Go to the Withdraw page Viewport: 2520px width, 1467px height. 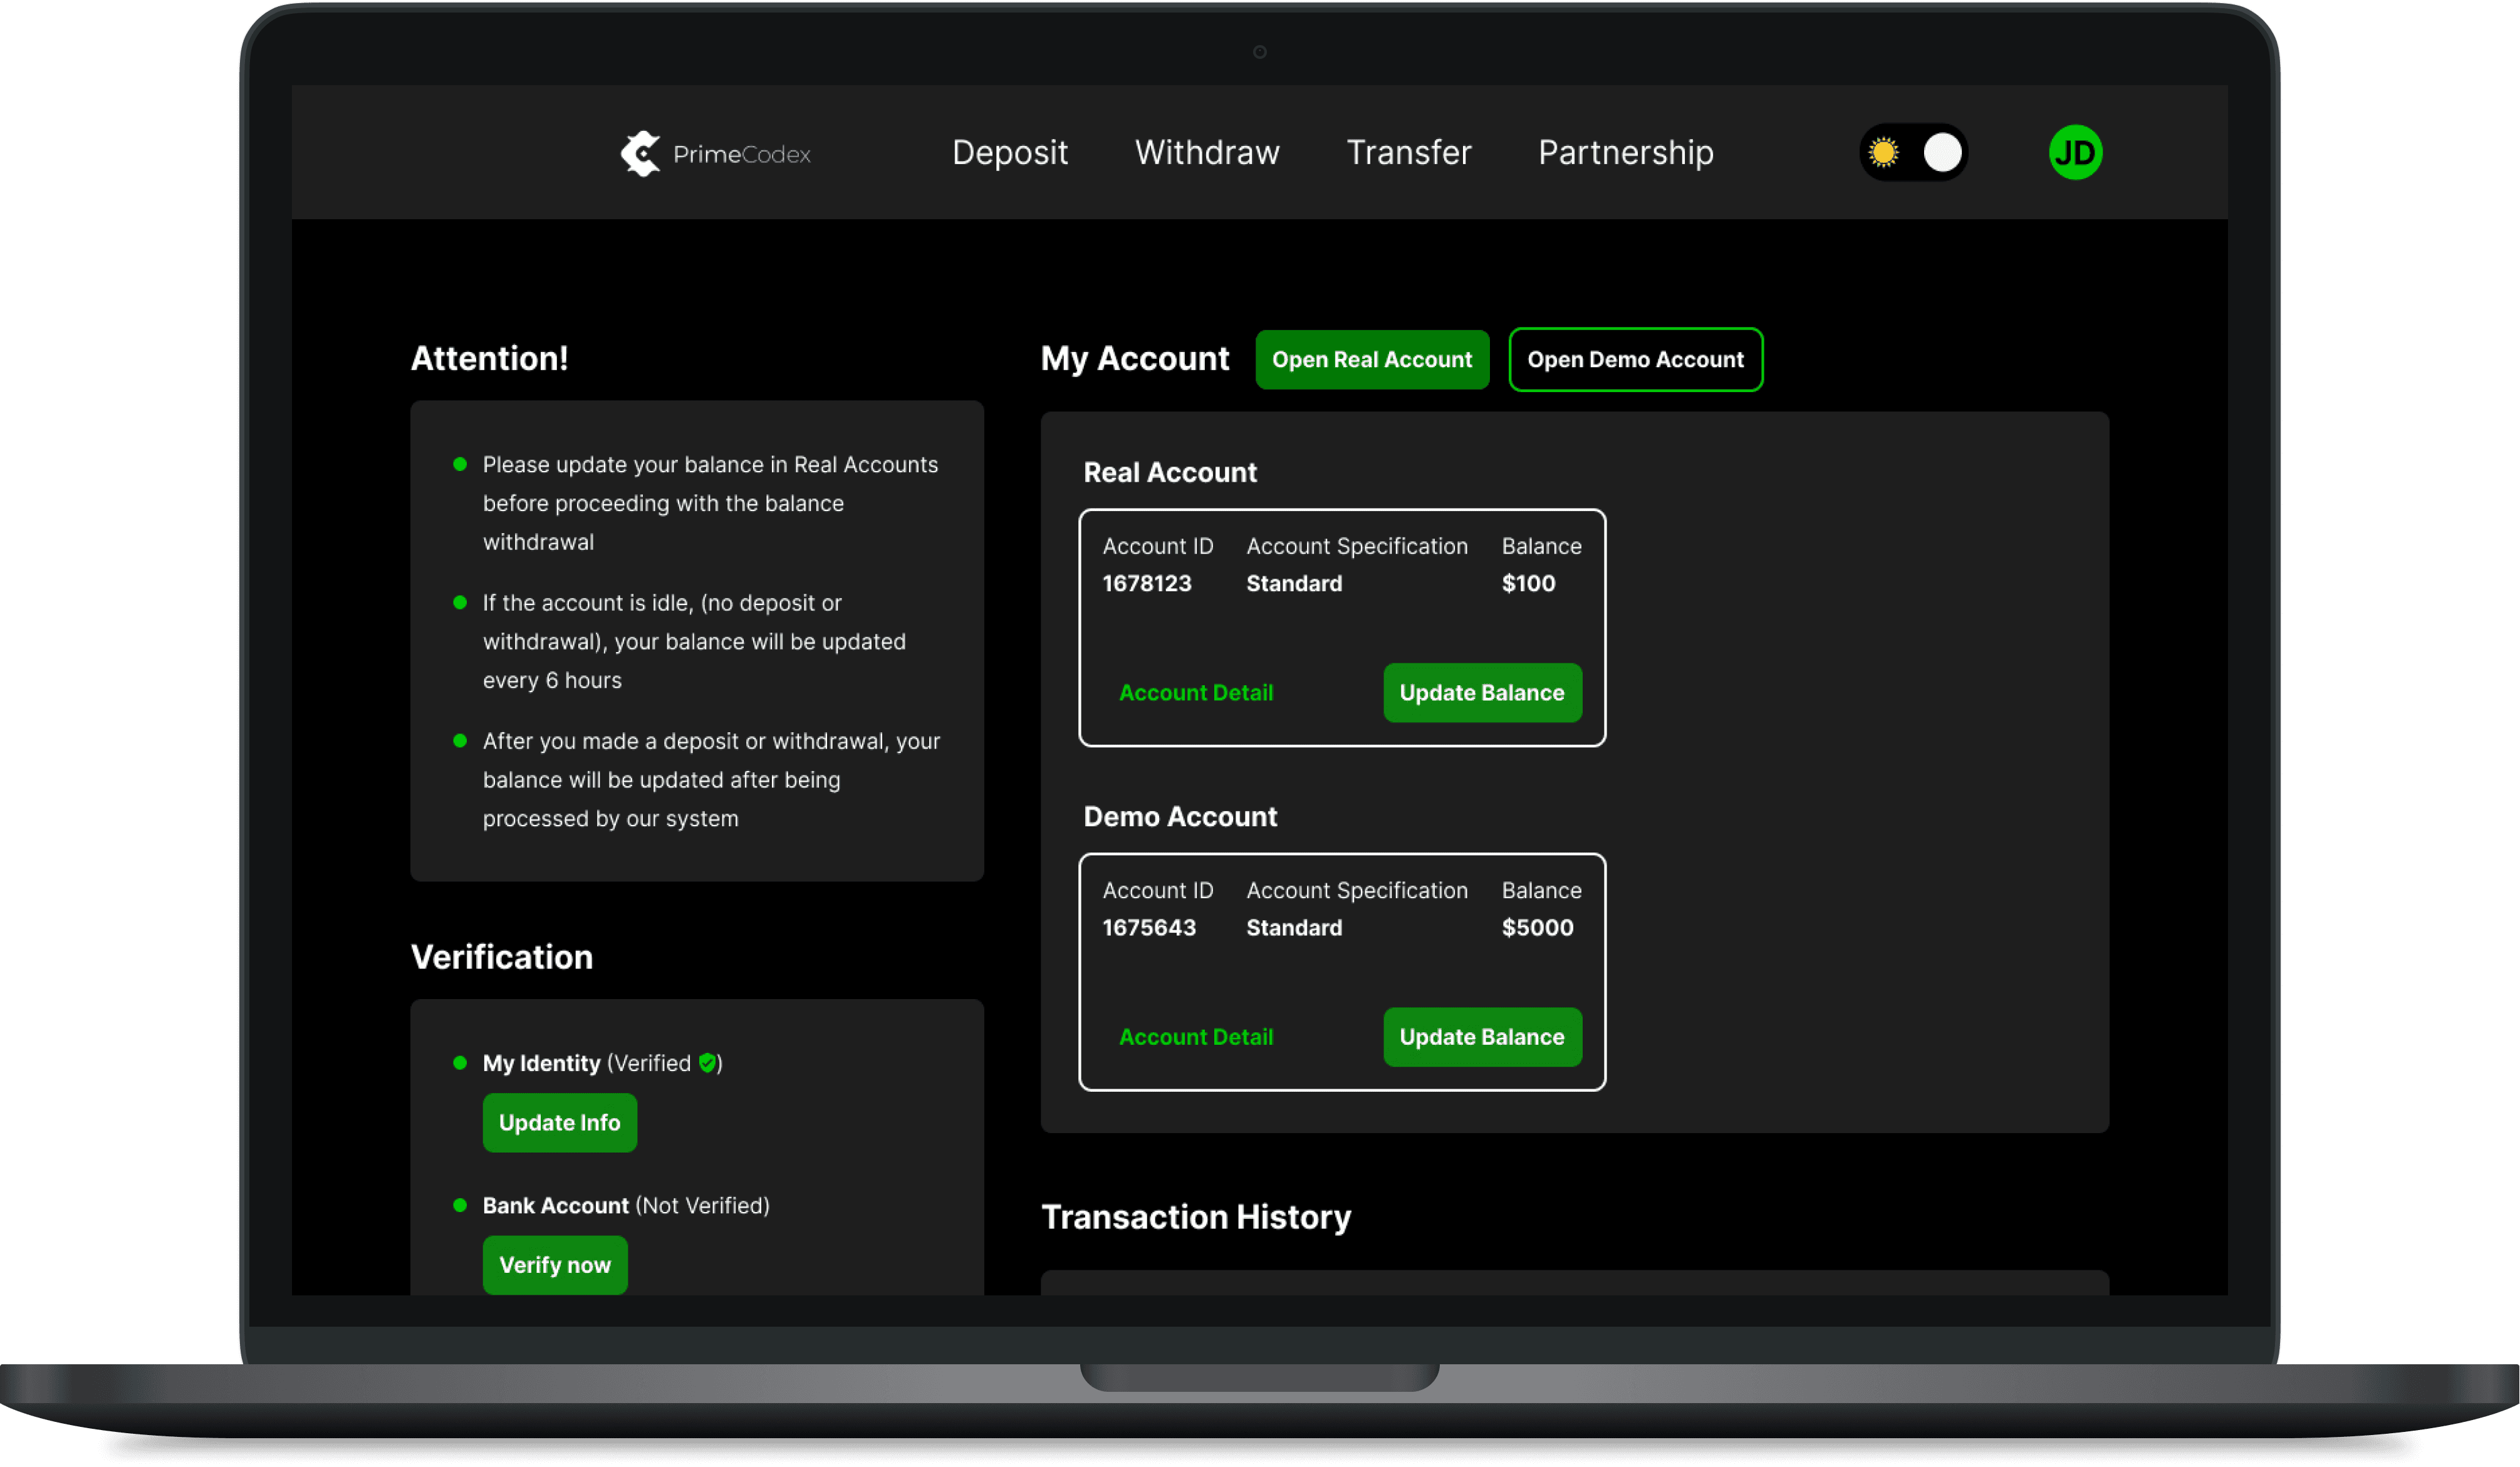[1206, 153]
